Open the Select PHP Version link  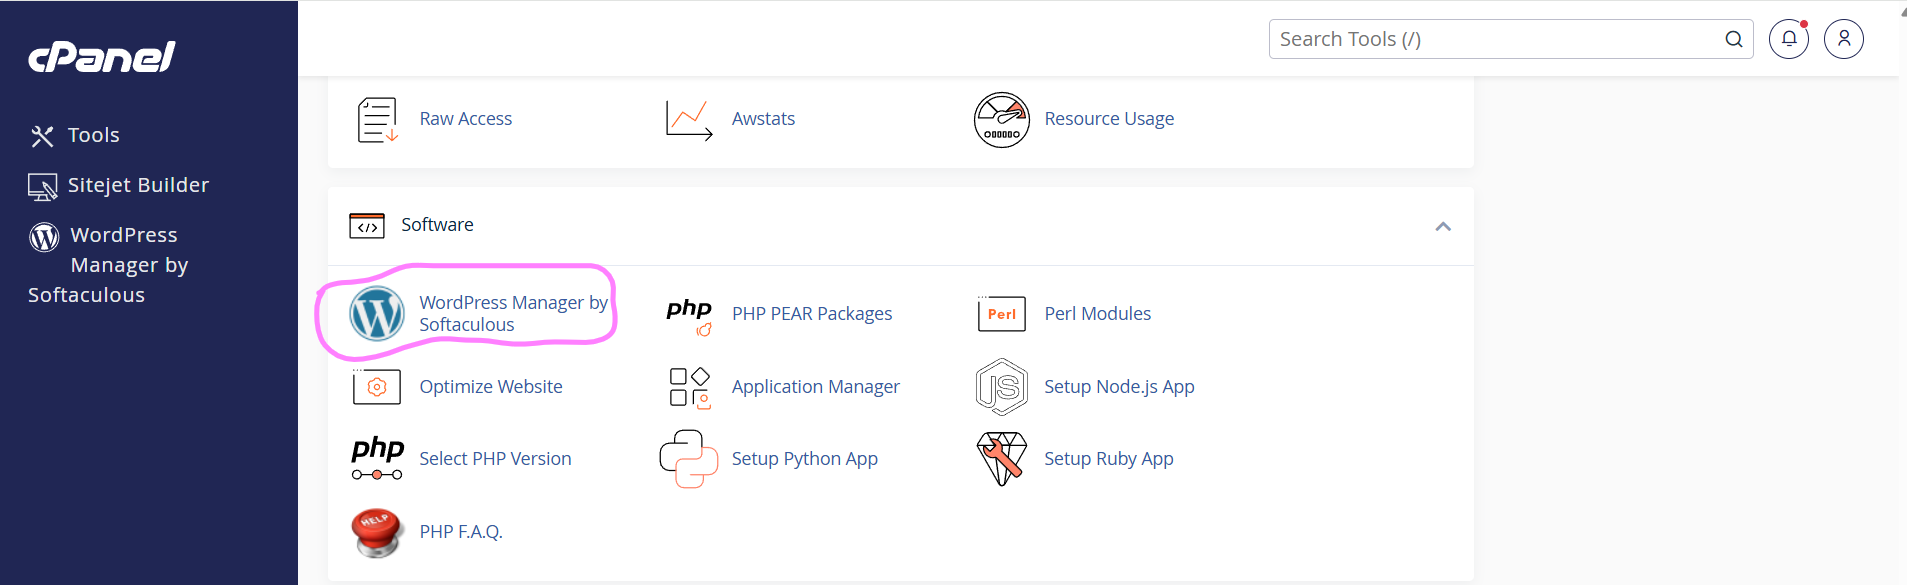(x=495, y=459)
